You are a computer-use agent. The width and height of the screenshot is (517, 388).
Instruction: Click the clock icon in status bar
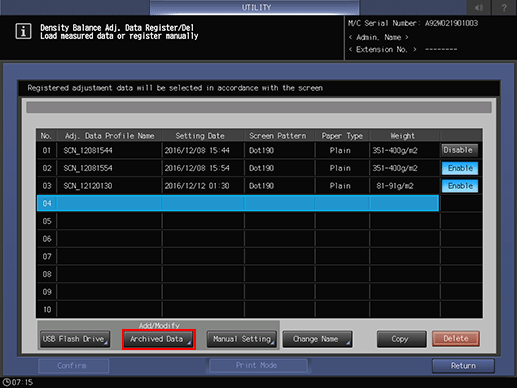(x=6, y=382)
